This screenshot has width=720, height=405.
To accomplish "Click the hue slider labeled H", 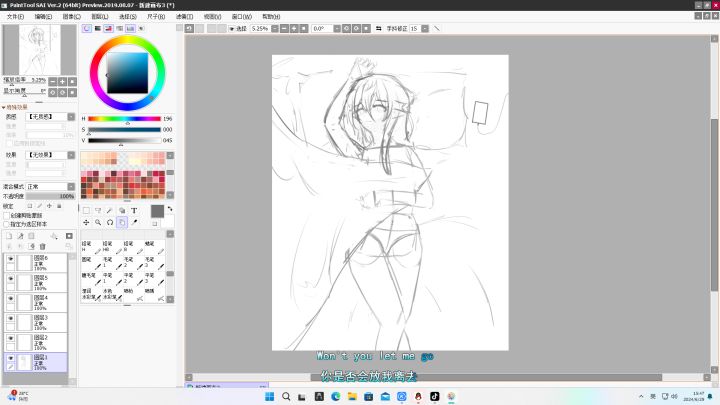I will pyautogui.click(x=124, y=118).
